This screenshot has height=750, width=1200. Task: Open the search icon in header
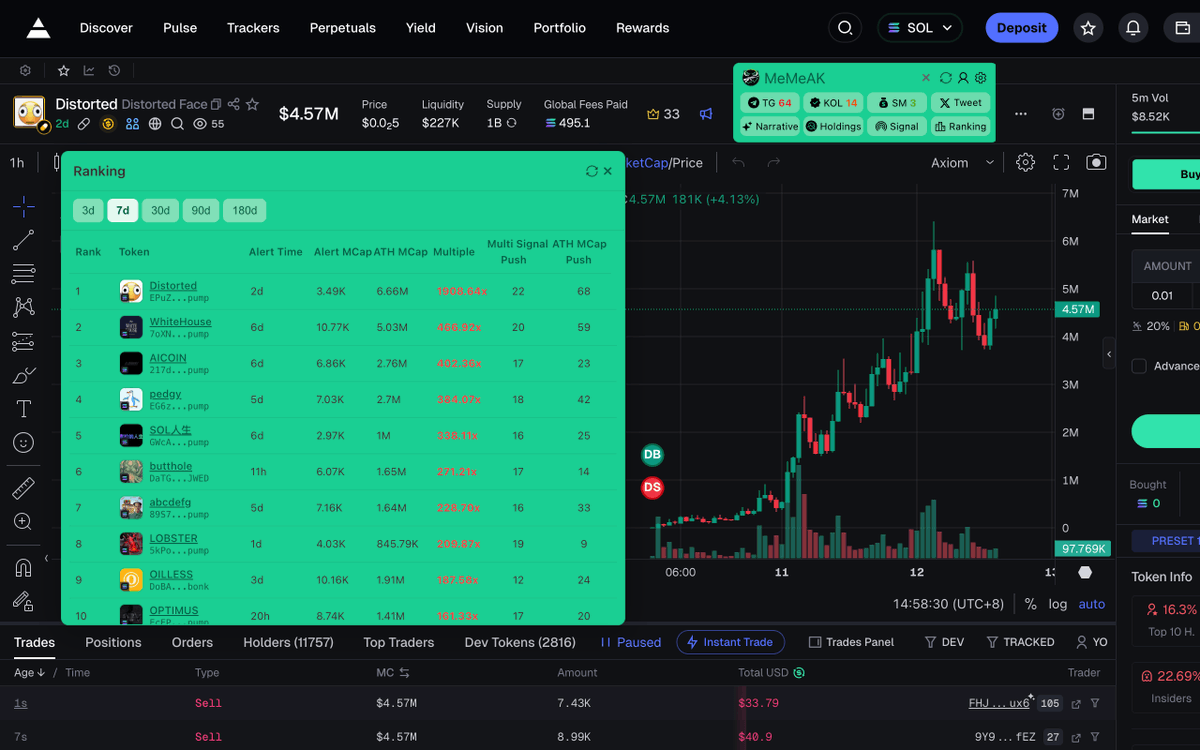pos(845,28)
